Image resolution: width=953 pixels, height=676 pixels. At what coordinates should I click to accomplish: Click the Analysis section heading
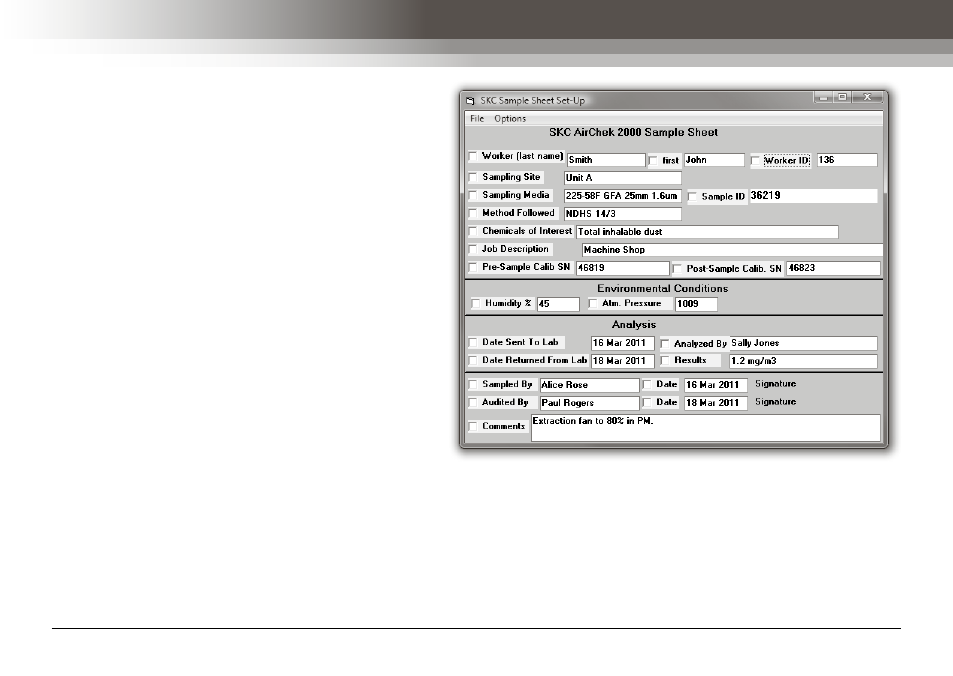[634, 325]
